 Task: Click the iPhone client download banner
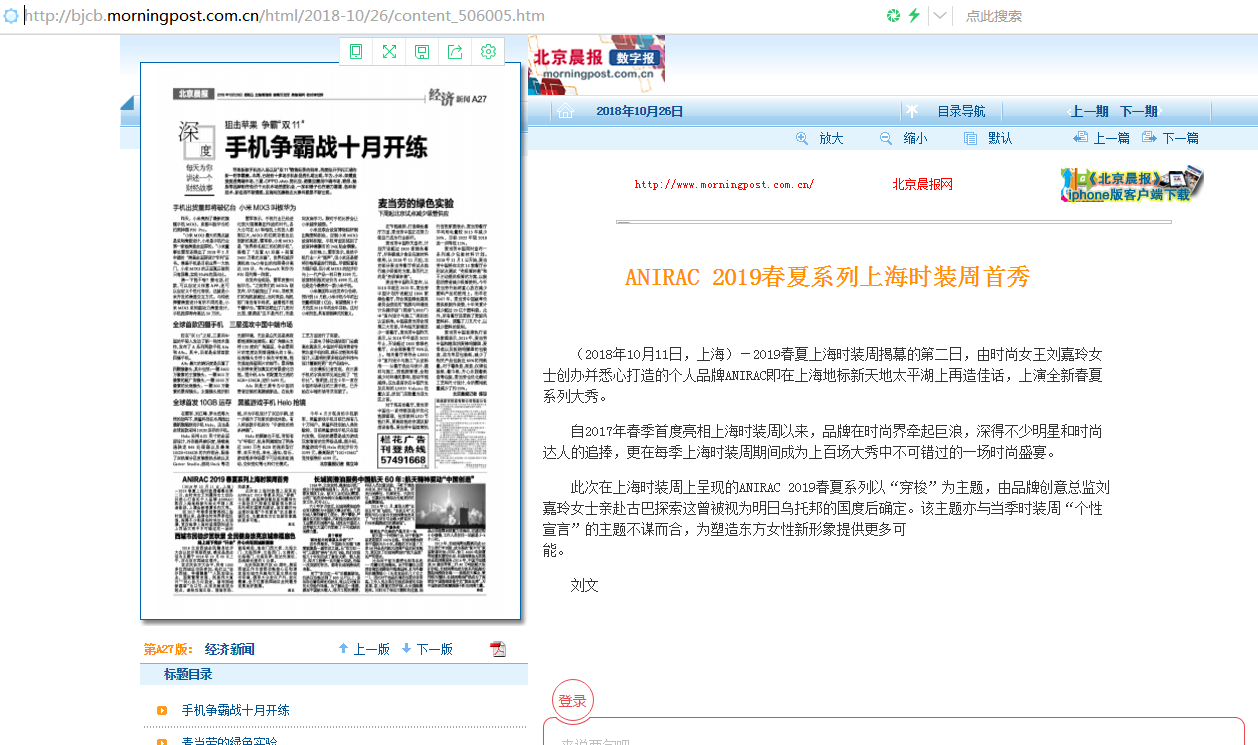(1132, 184)
